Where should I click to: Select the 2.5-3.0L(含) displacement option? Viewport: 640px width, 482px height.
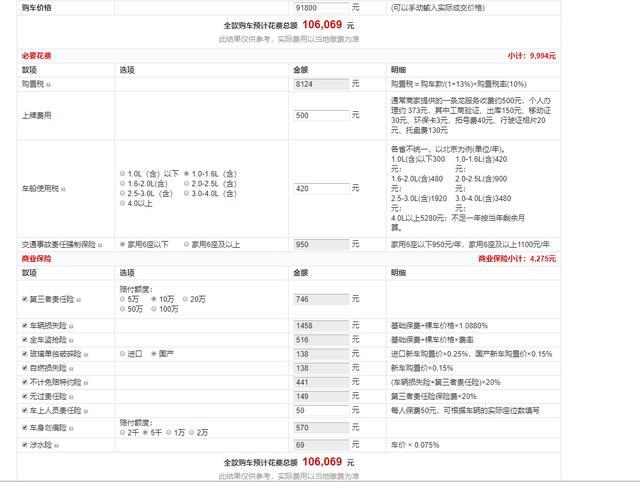(122, 193)
